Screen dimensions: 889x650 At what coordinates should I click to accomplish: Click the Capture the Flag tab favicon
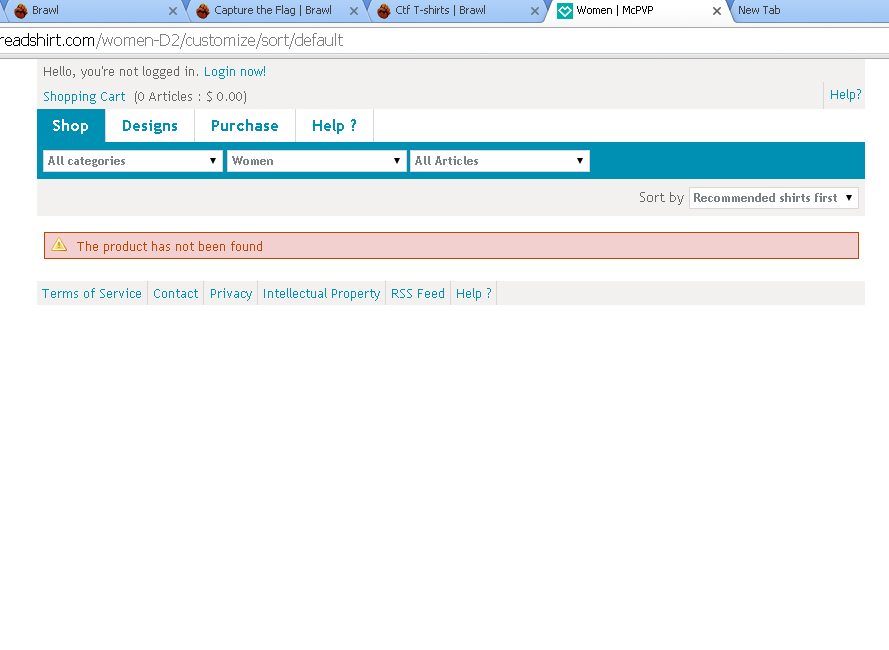click(x=203, y=11)
